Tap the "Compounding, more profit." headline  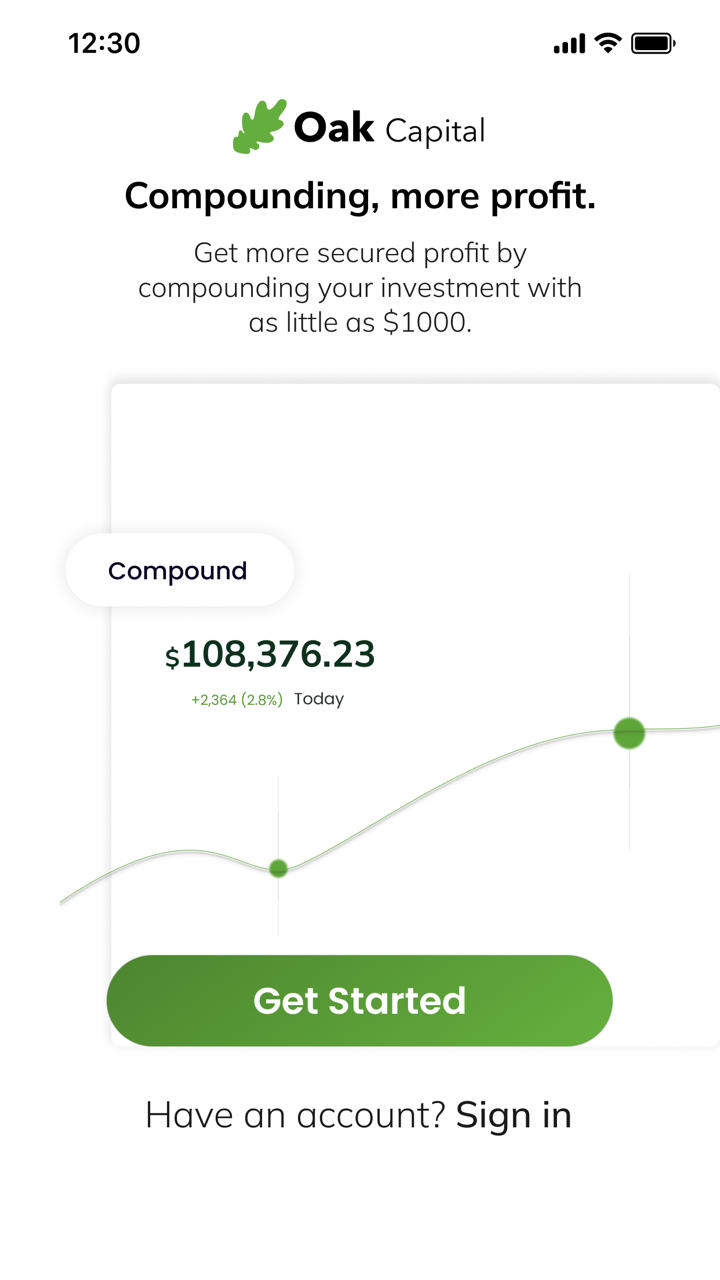click(360, 196)
